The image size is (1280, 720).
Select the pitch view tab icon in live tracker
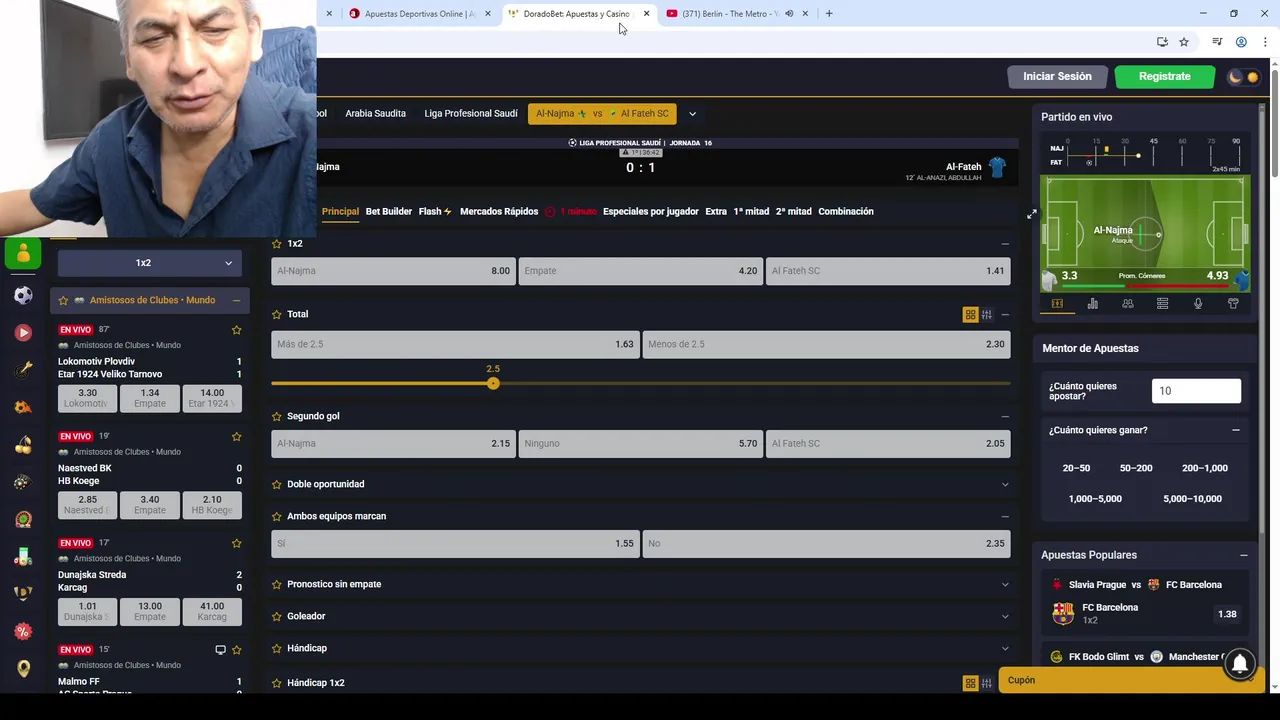(x=1057, y=304)
